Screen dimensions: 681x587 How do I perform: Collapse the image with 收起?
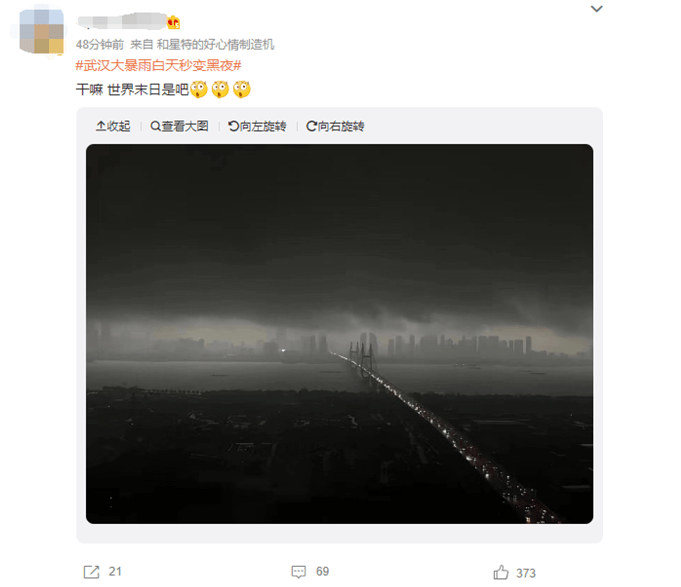tap(113, 126)
